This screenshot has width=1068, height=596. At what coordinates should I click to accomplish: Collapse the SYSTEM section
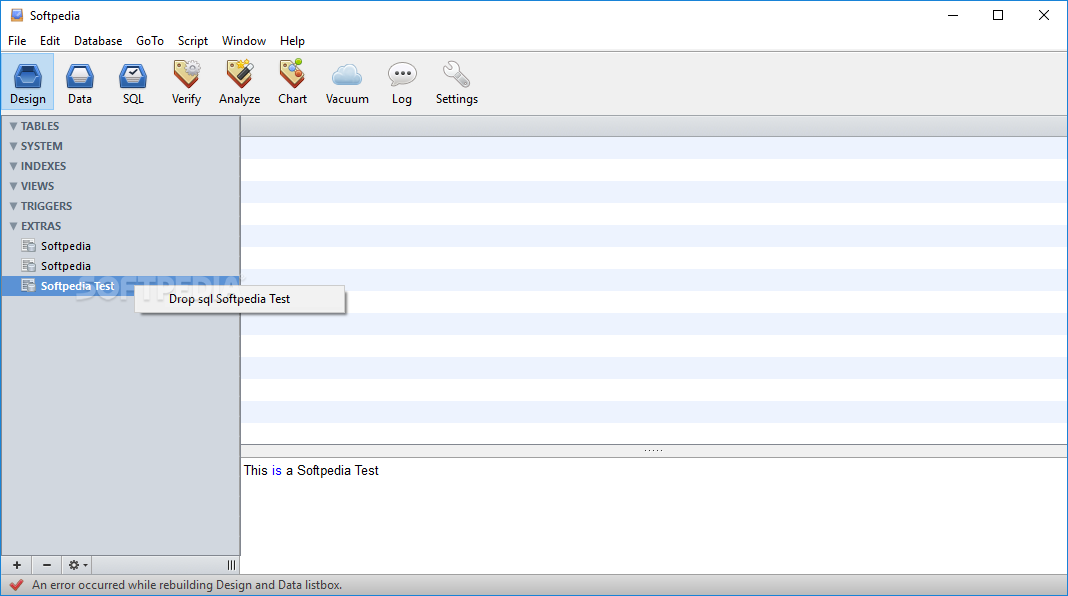(x=13, y=146)
